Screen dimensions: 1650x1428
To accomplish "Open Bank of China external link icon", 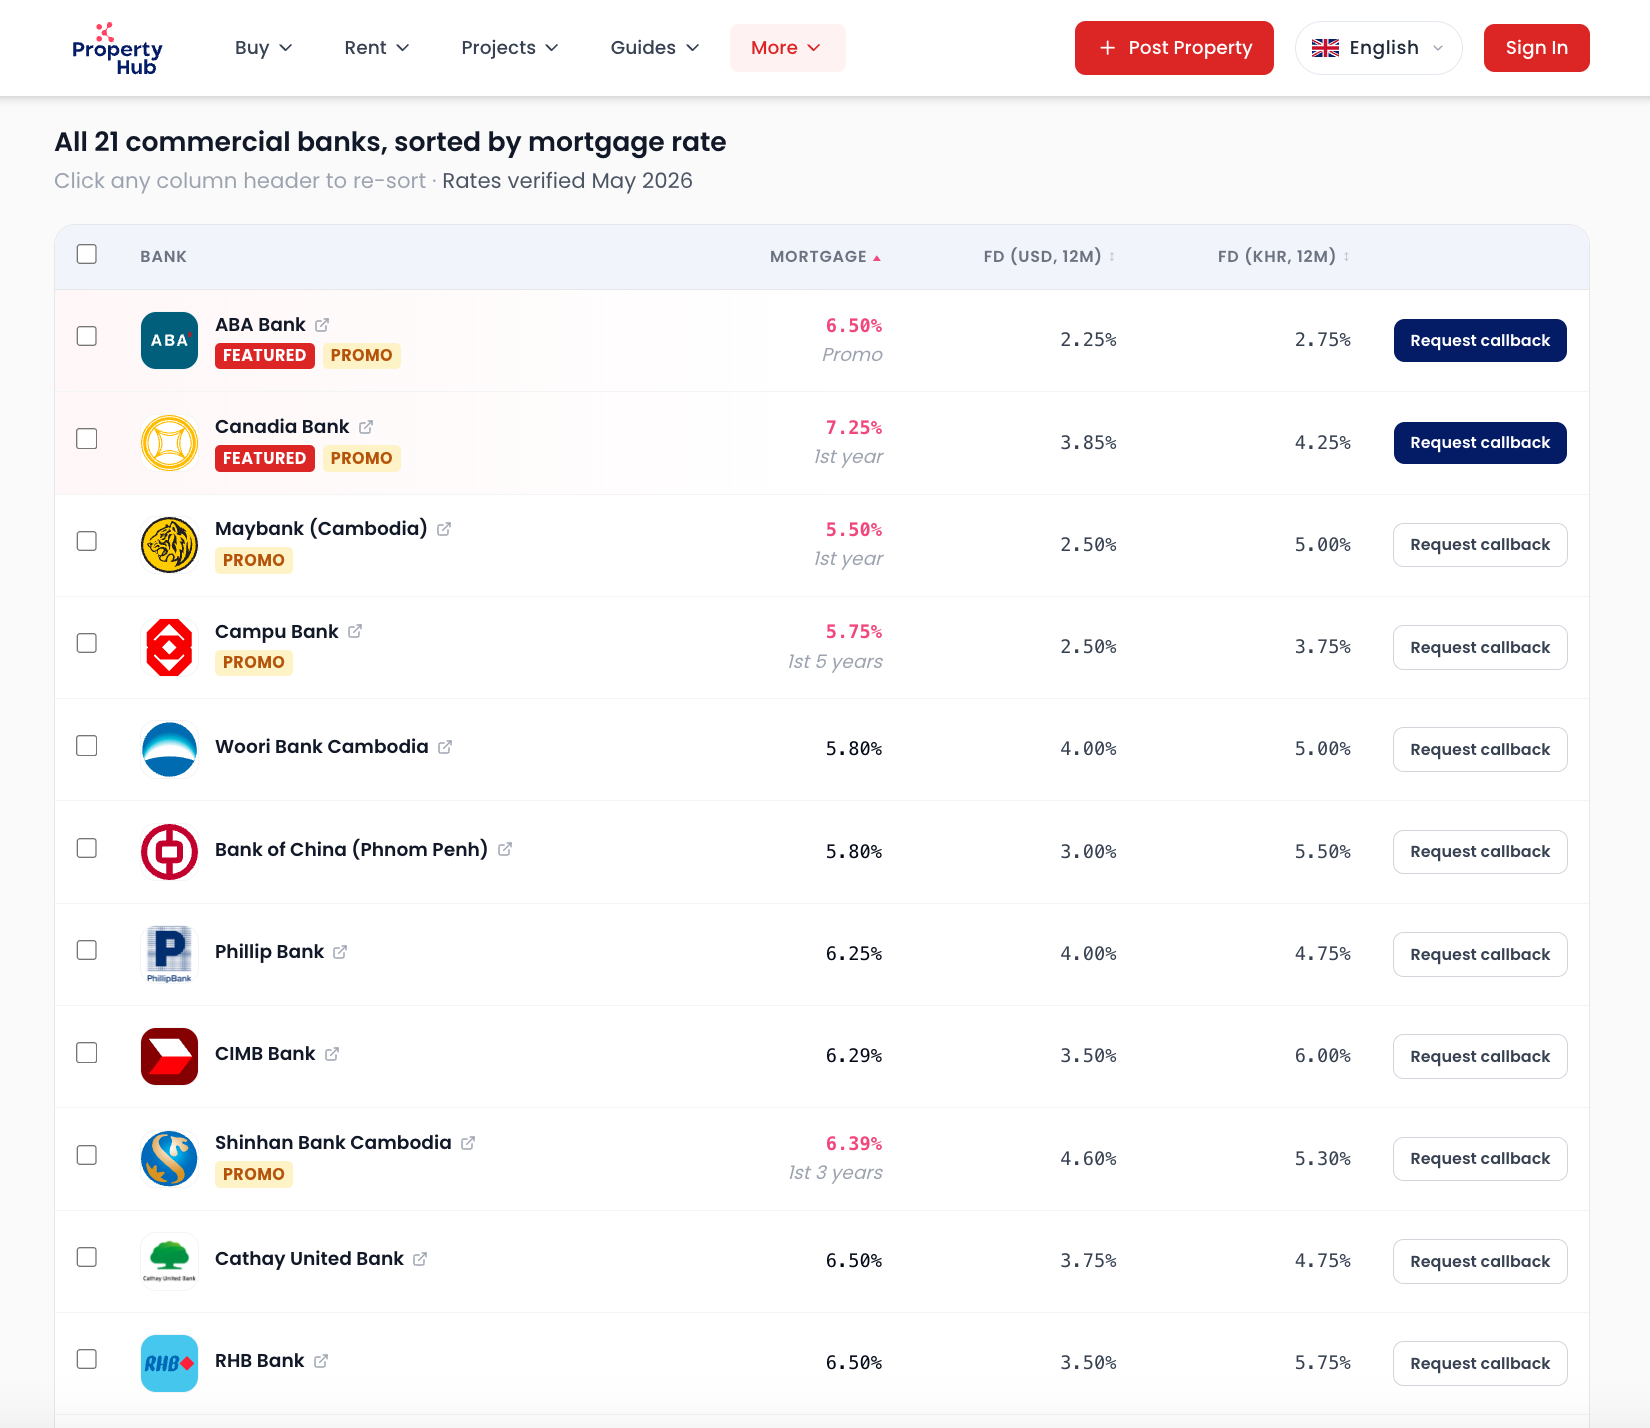I will point(505,849).
